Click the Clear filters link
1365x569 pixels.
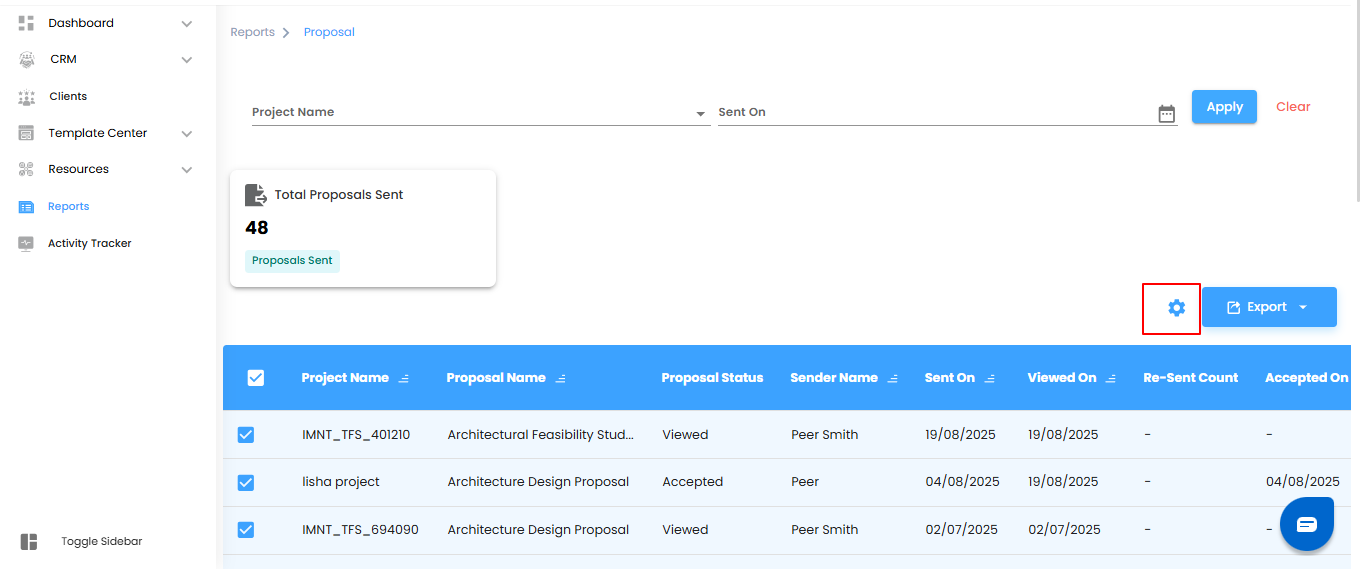[x=1293, y=107]
